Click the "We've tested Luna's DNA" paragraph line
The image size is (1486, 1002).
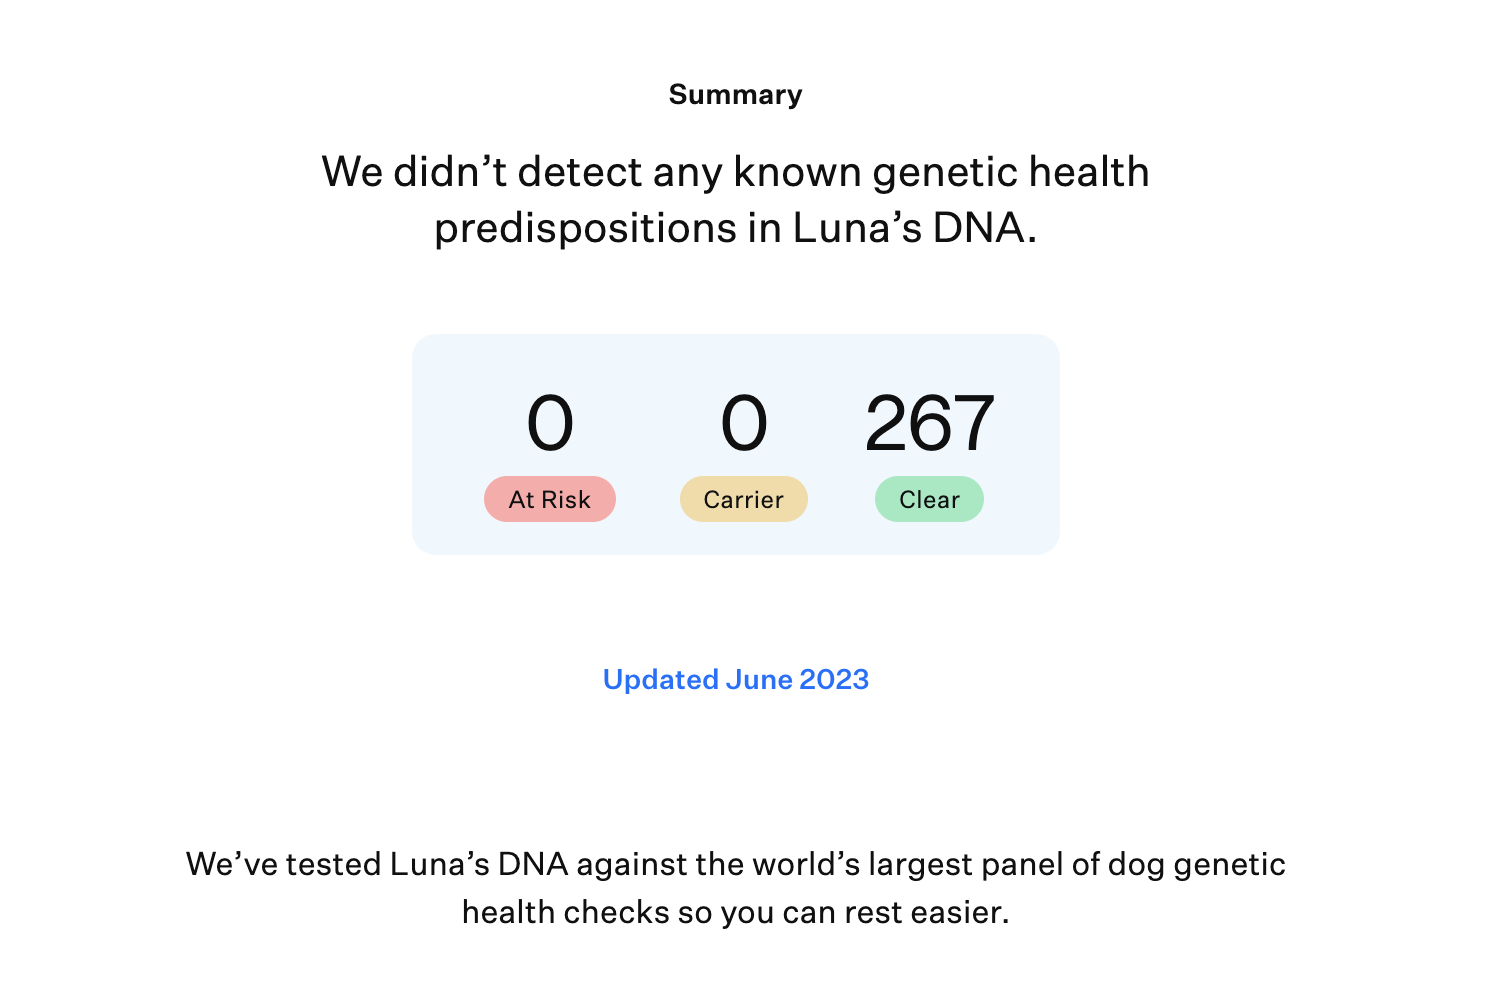[736, 864]
